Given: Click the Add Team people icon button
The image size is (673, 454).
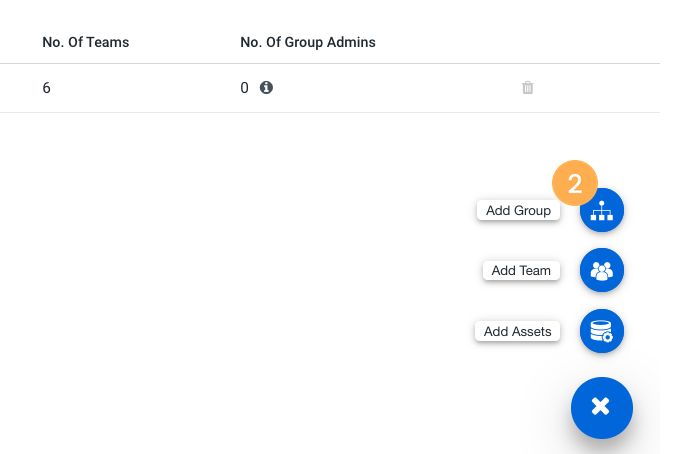Looking at the screenshot, I should [601, 270].
